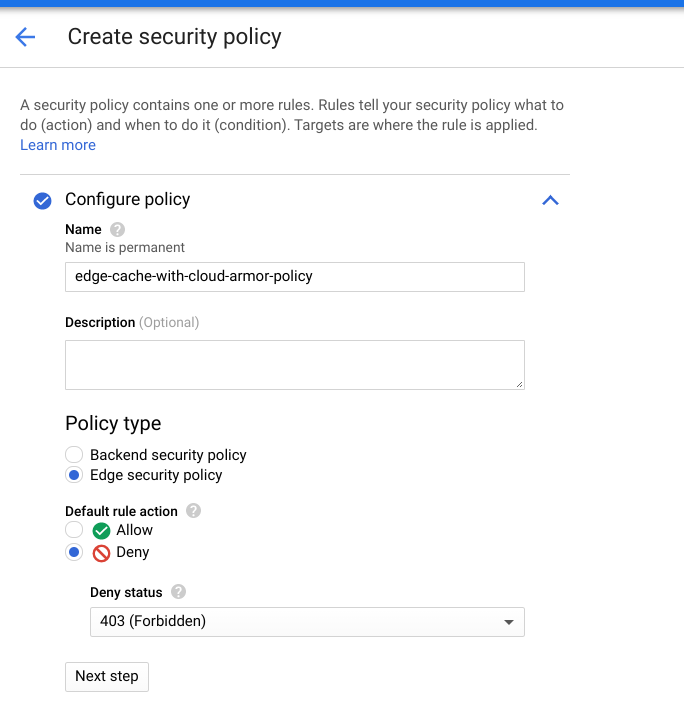Click the Description text area
This screenshot has width=684, height=703.
tap(294, 364)
